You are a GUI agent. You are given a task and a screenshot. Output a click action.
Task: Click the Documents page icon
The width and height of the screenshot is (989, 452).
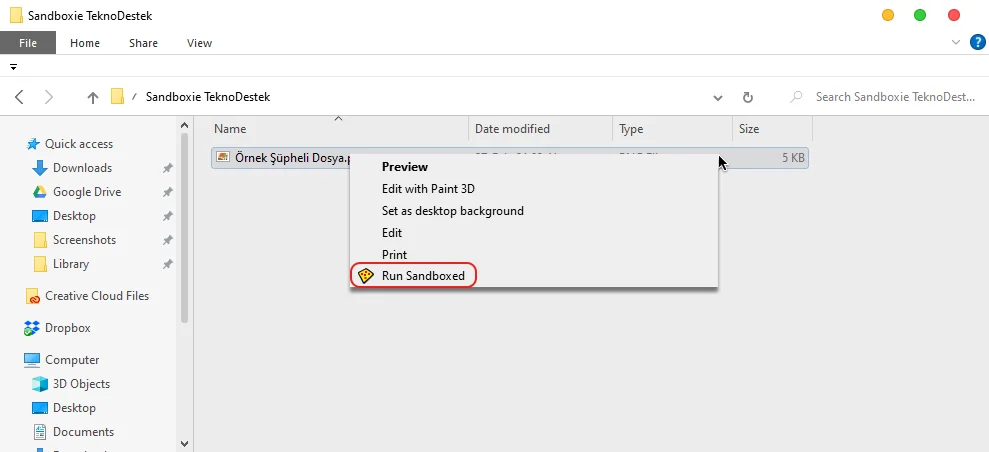[40, 432]
